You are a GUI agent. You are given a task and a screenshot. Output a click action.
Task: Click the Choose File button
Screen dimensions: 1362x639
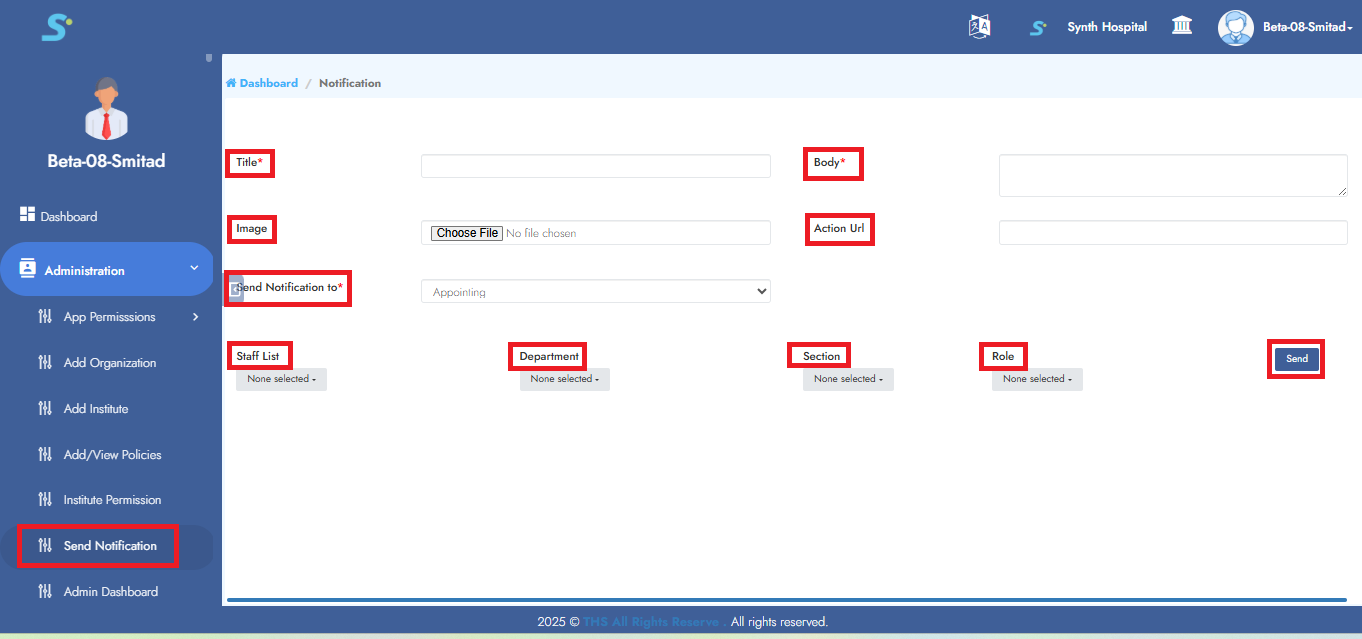tap(467, 233)
